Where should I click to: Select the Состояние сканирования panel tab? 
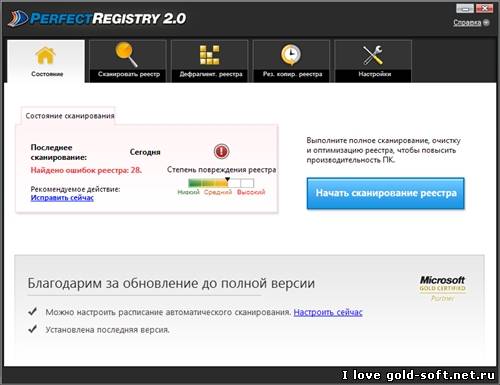click(x=69, y=116)
